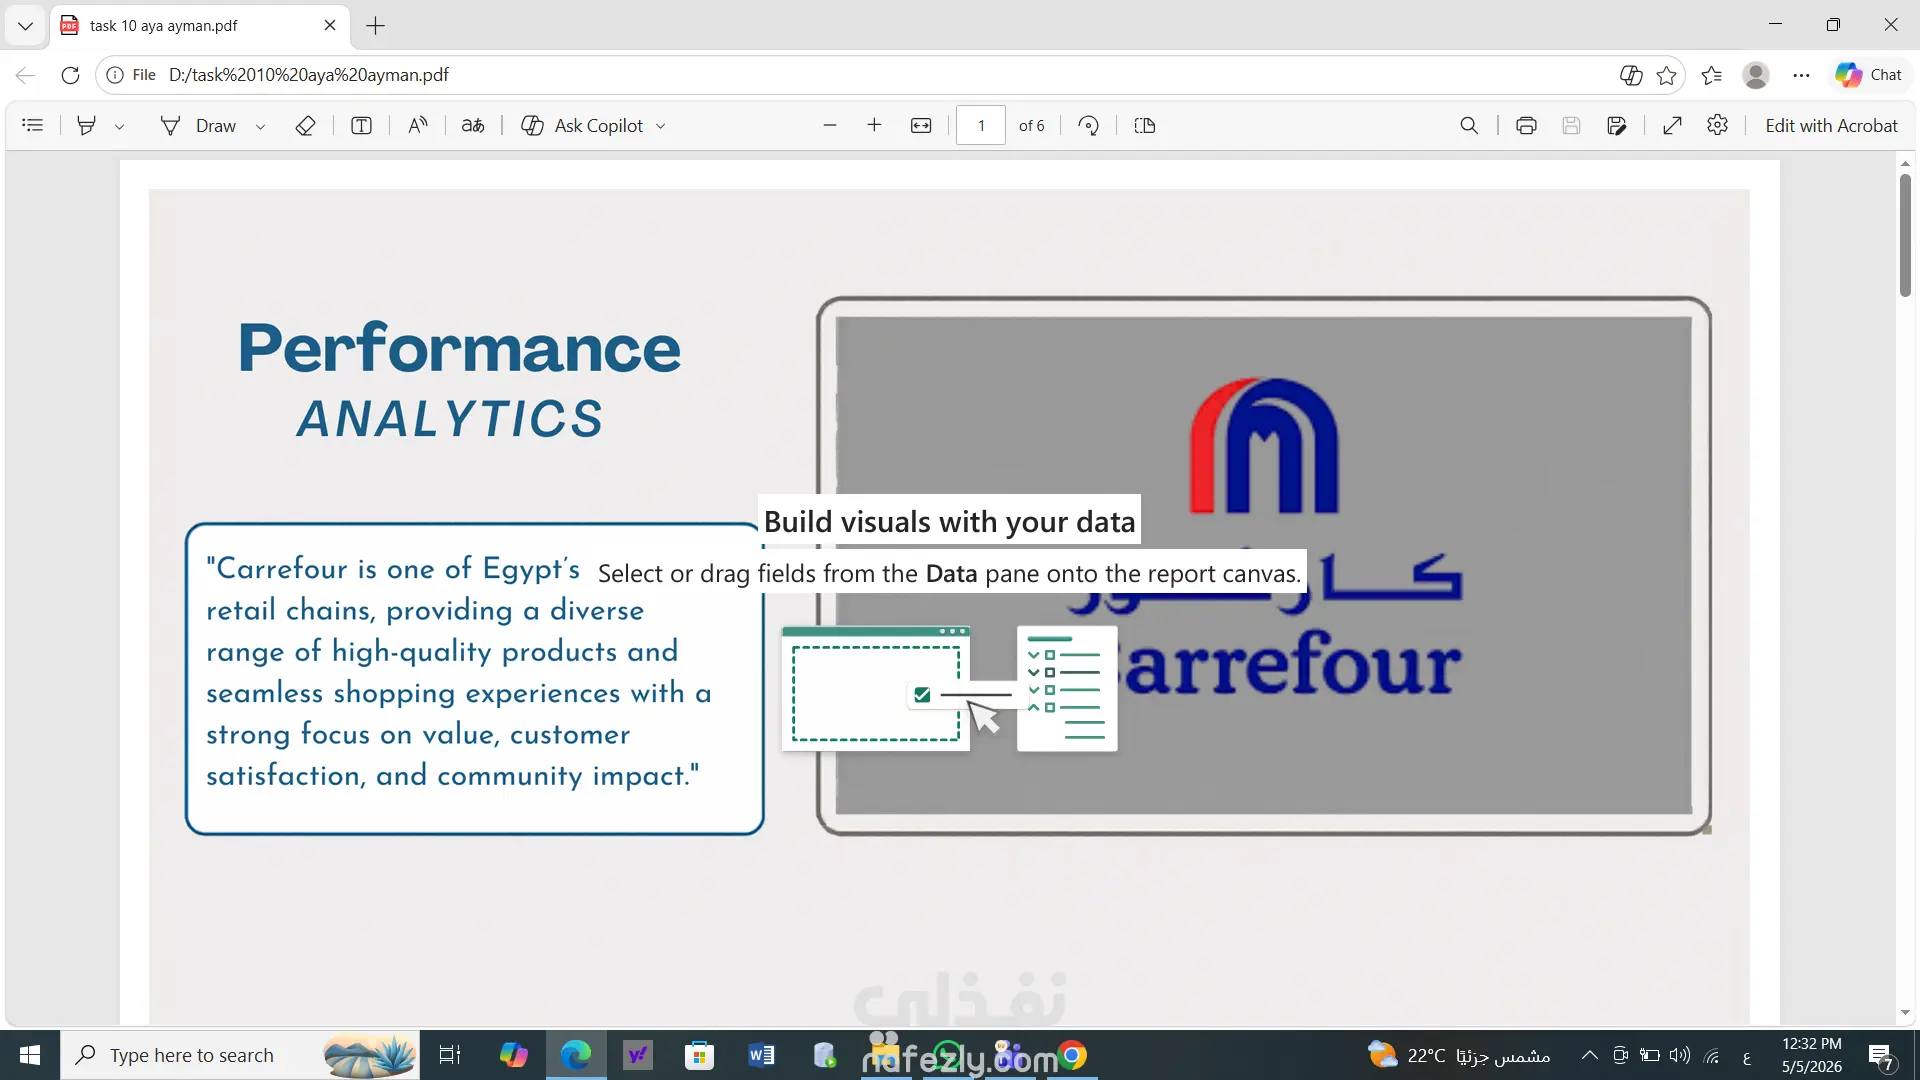Expand the Highlight color options arrow

pyautogui.click(x=119, y=127)
